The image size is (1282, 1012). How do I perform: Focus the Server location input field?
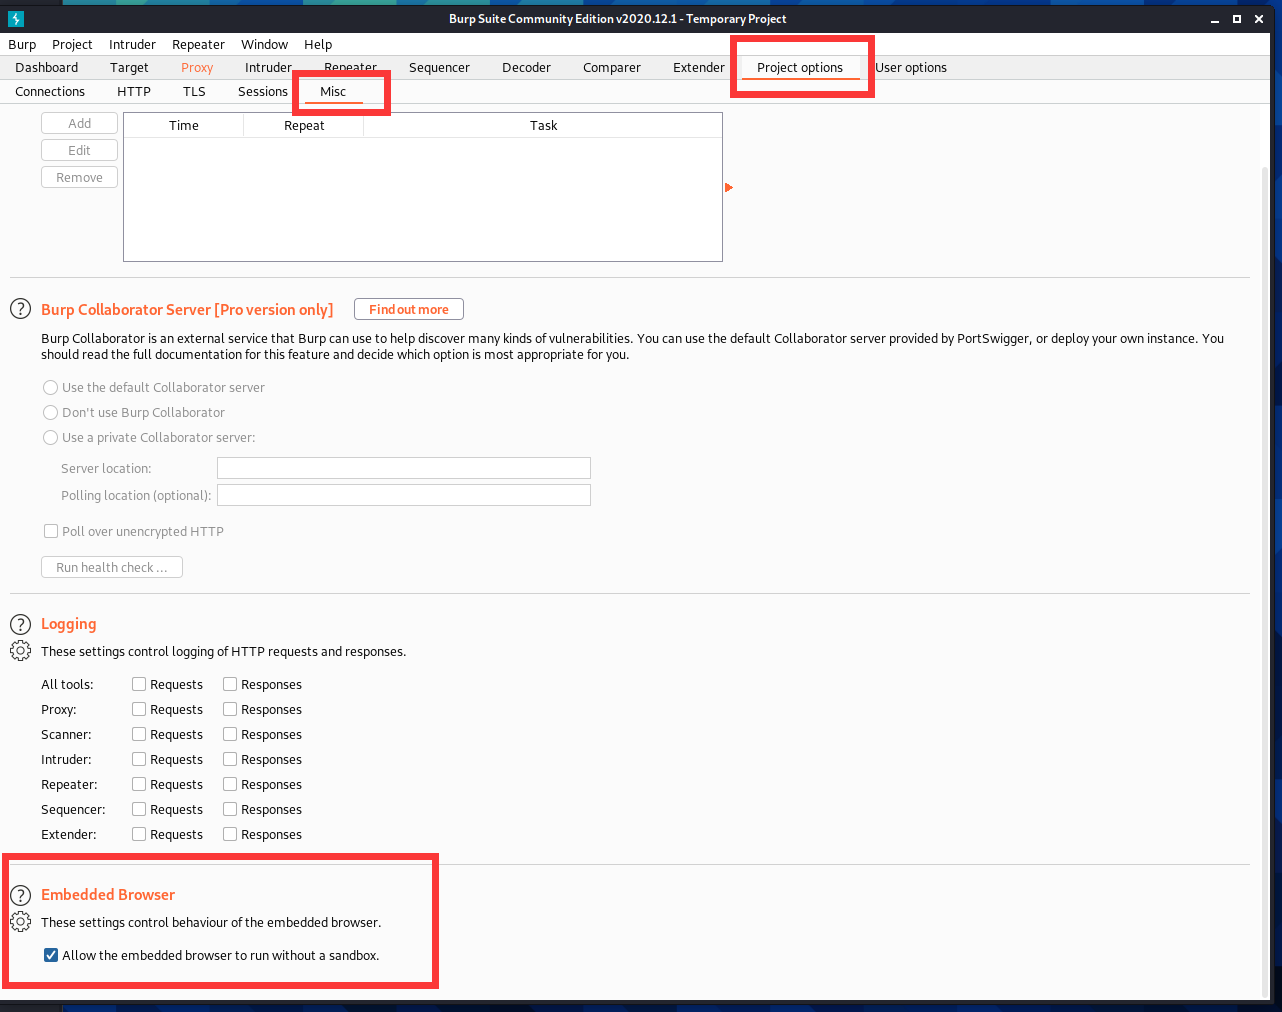pyautogui.click(x=404, y=468)
